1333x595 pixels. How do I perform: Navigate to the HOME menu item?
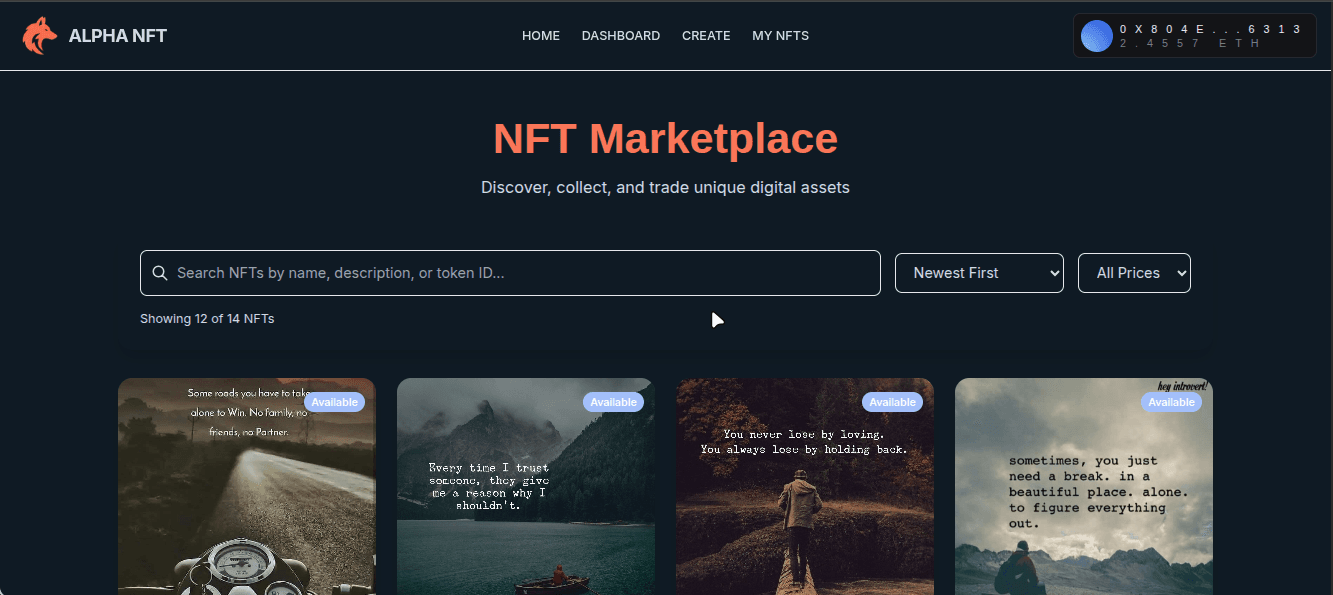(x=541, y=35)
